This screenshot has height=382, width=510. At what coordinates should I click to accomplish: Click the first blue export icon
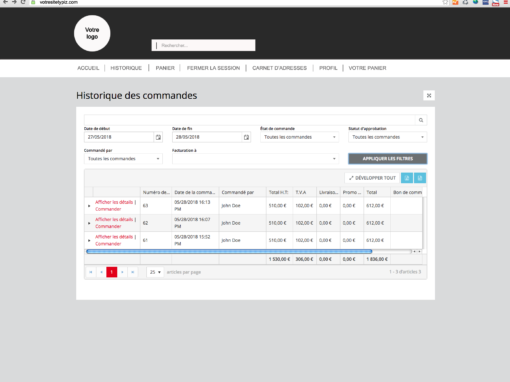(407, 178)
